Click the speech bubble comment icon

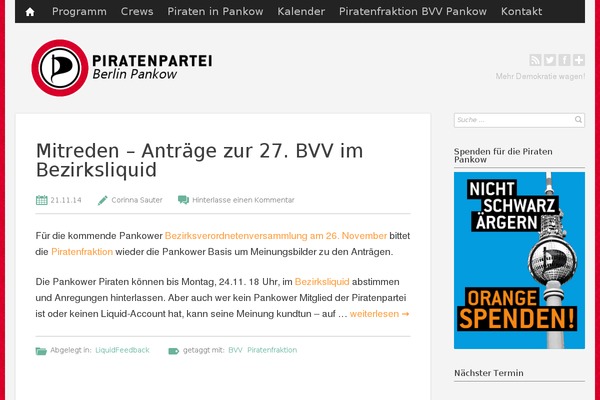click(183, 200)
